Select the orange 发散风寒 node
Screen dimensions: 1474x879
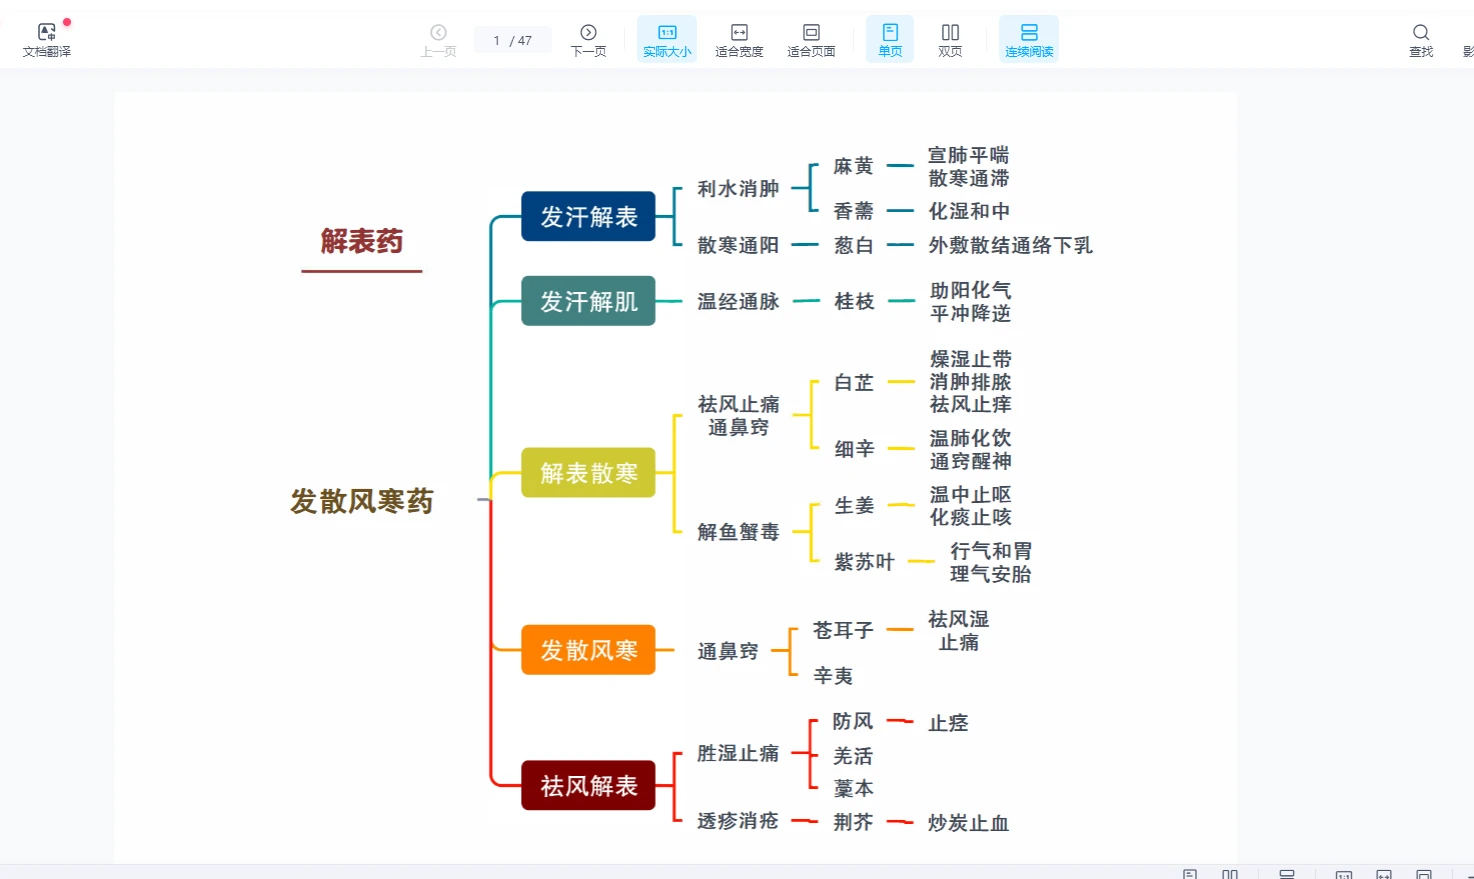coord(588,650)
